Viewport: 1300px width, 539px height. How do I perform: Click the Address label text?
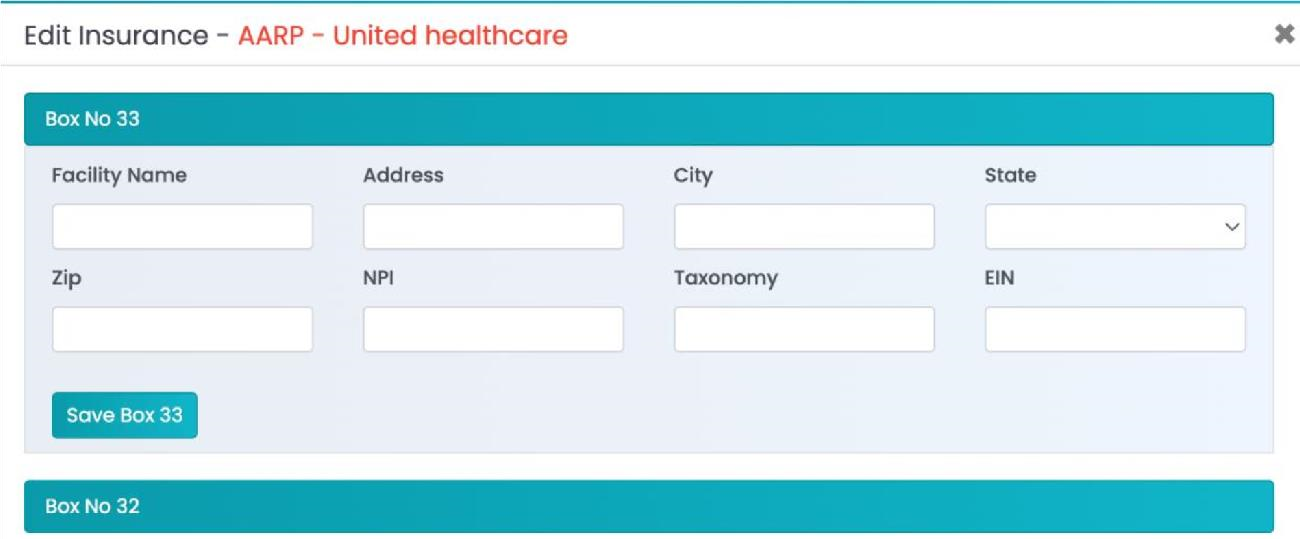[403, 176]
